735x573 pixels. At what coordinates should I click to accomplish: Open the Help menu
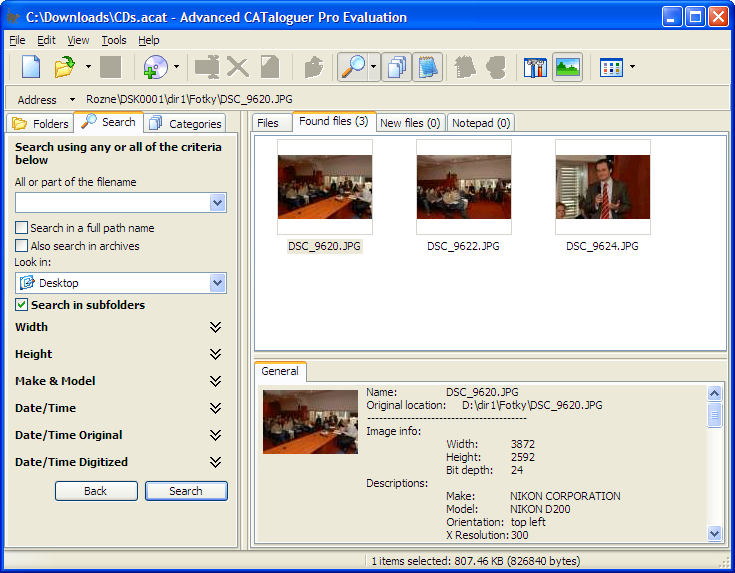click(149, 40)
